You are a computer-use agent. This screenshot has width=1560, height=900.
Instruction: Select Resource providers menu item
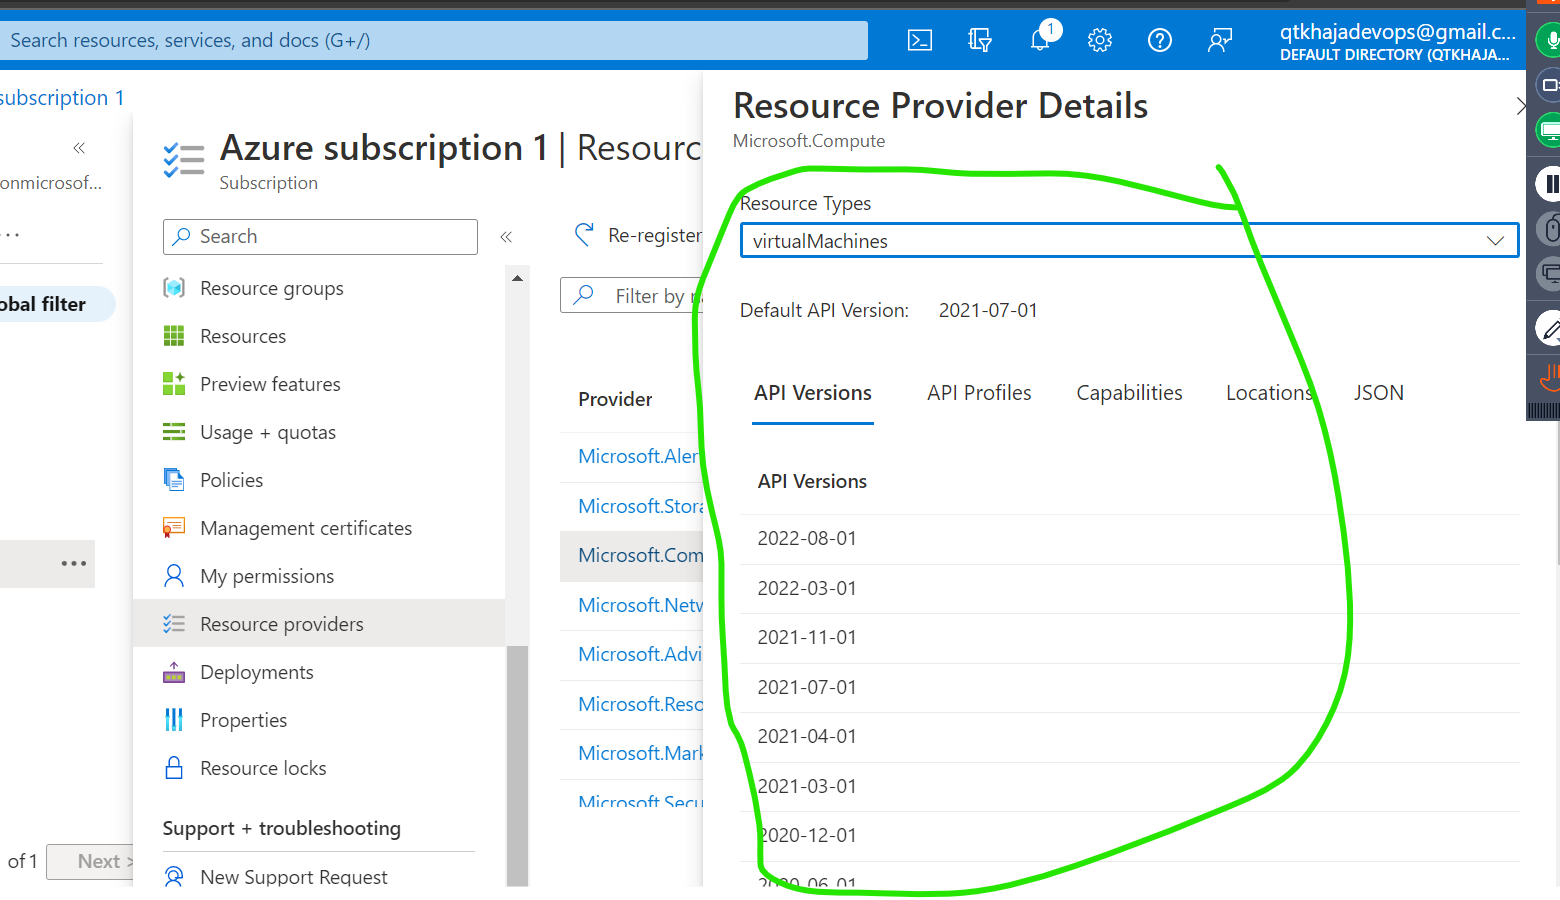319,624
